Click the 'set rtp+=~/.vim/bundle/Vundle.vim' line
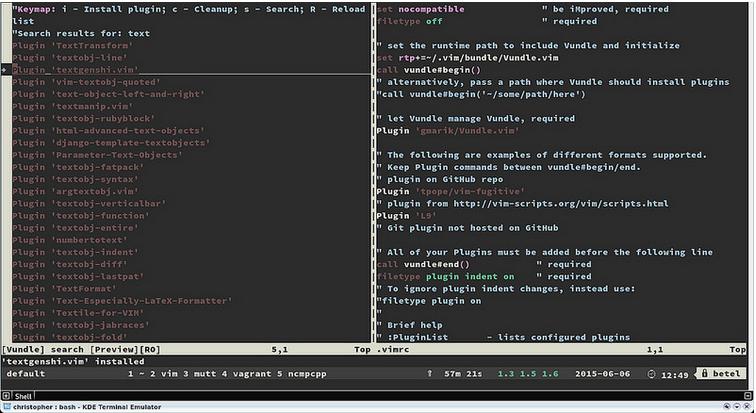Screen dimensions: 756x413 click(467, 58)
